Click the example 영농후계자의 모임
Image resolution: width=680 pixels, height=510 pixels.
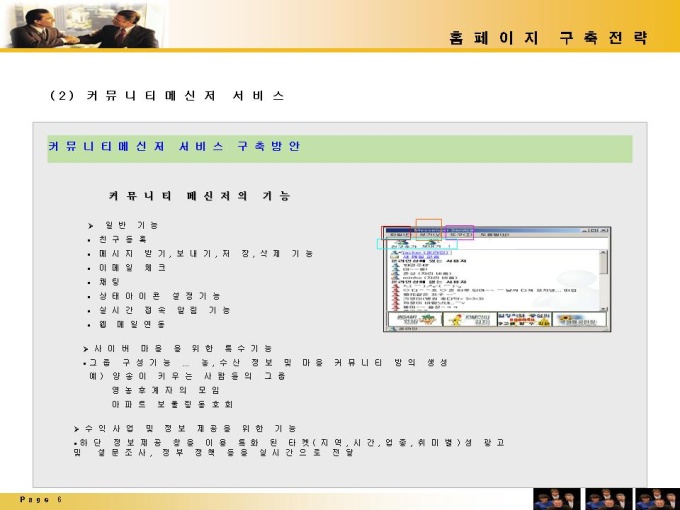tap(166, 390)
